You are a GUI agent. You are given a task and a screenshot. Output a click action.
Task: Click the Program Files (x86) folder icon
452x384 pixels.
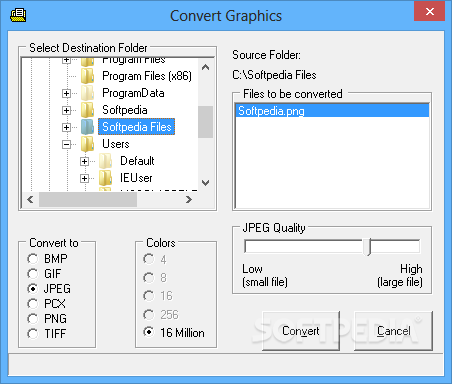click(x=88, y=76)
